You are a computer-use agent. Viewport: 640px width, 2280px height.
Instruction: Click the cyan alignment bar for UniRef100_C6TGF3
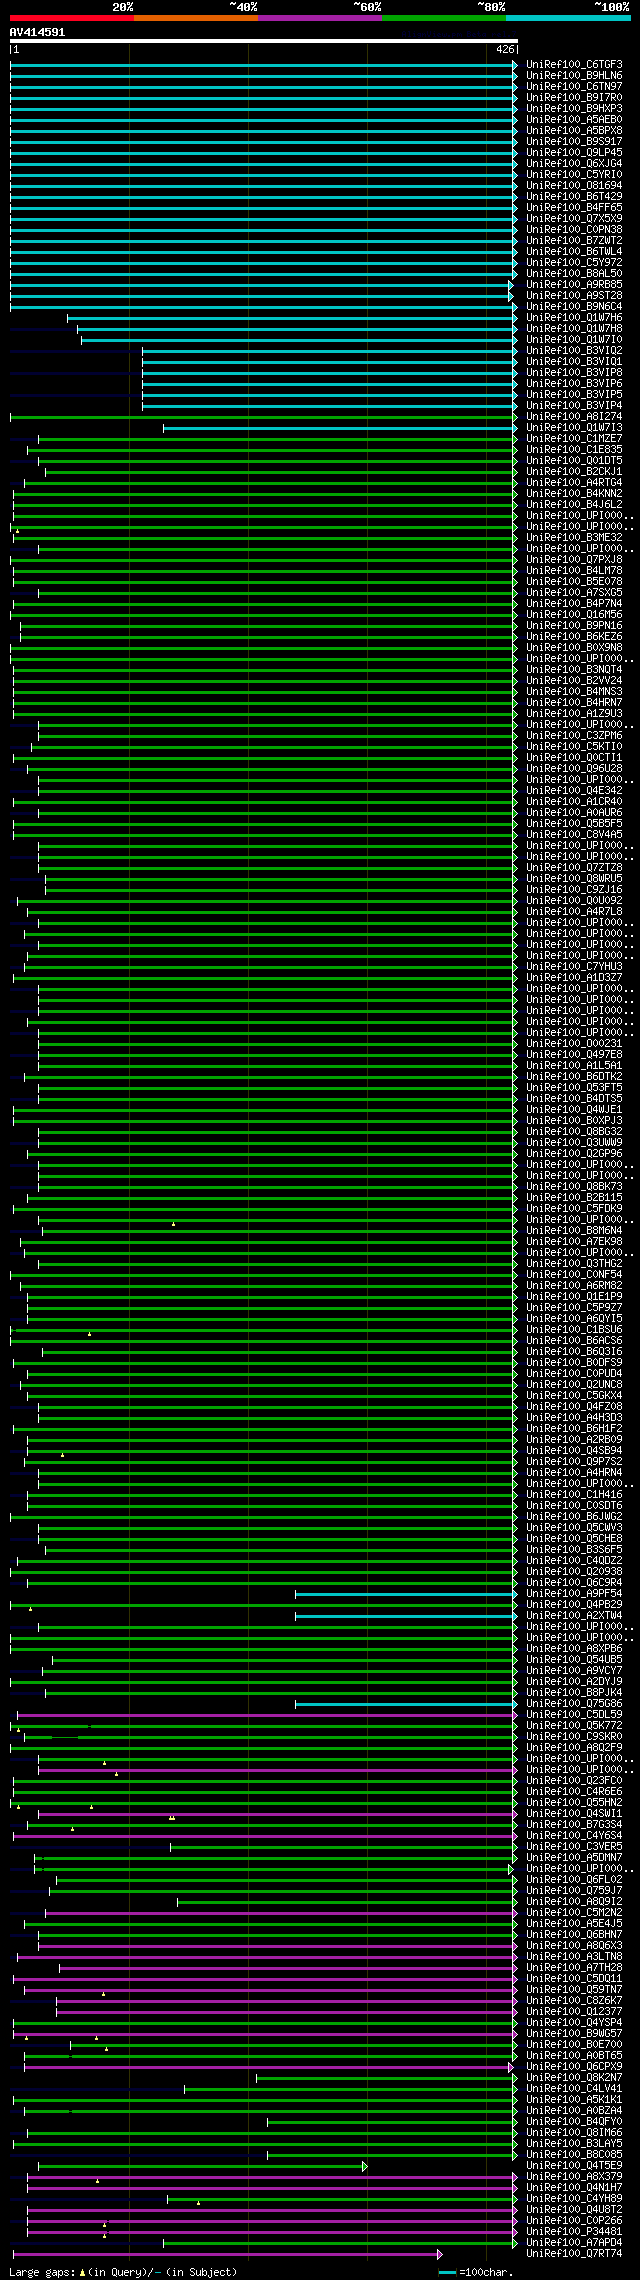pos(264,65)
